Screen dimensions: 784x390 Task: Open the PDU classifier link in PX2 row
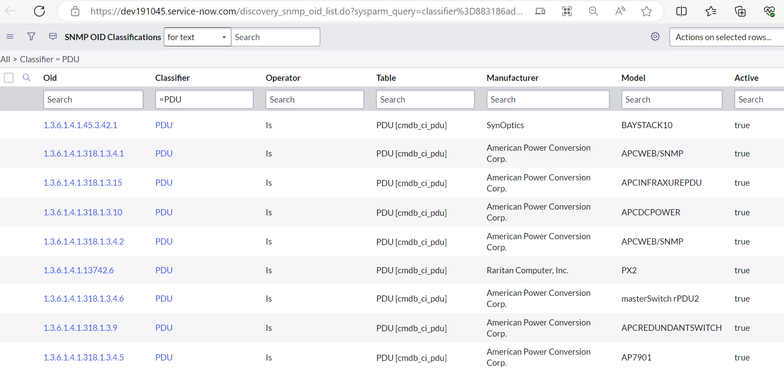tap(164, 270)
